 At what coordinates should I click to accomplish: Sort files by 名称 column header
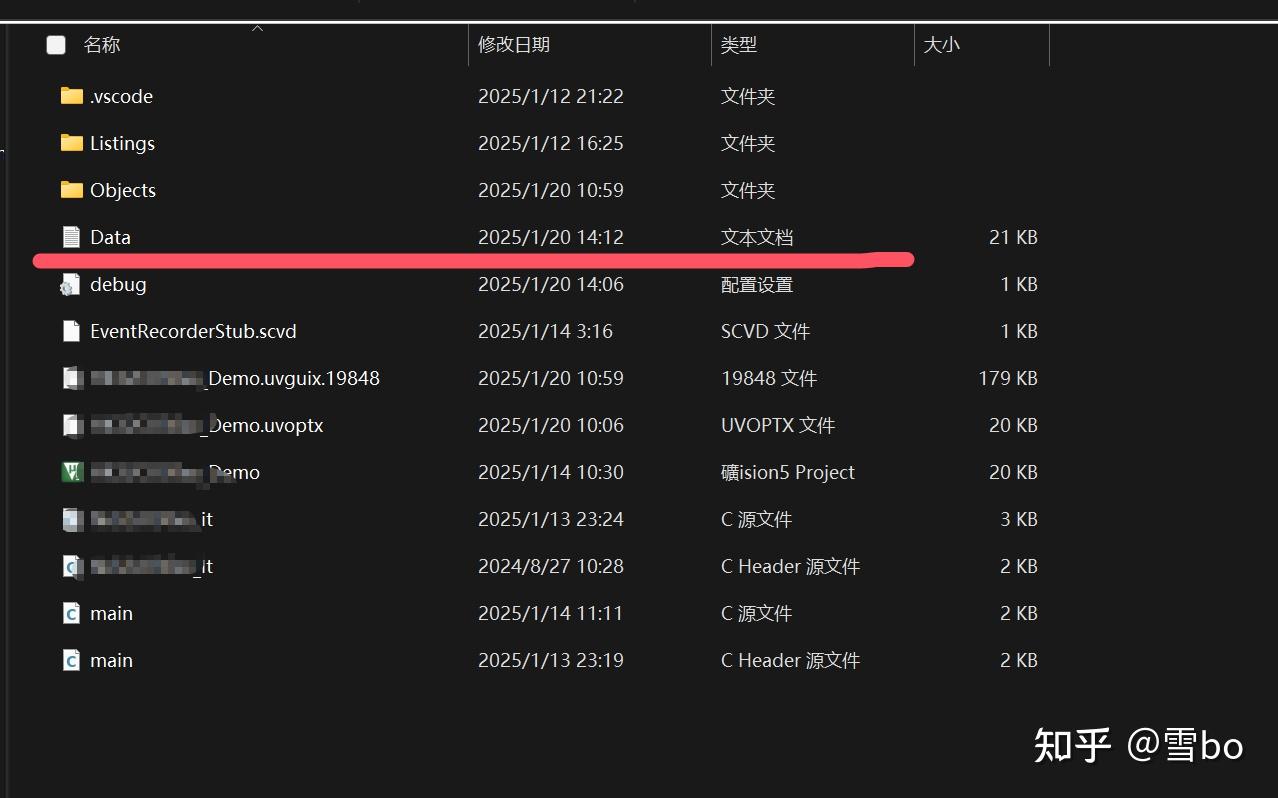102,45
